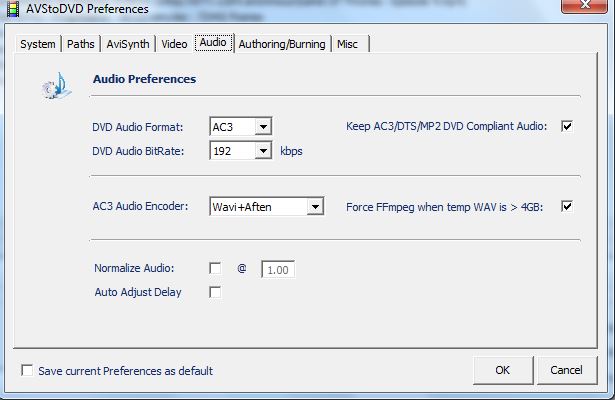Viewport: 615px width, 400px height.
Task: Open the Authoring/Burning tab
Action: coord(282,44)
